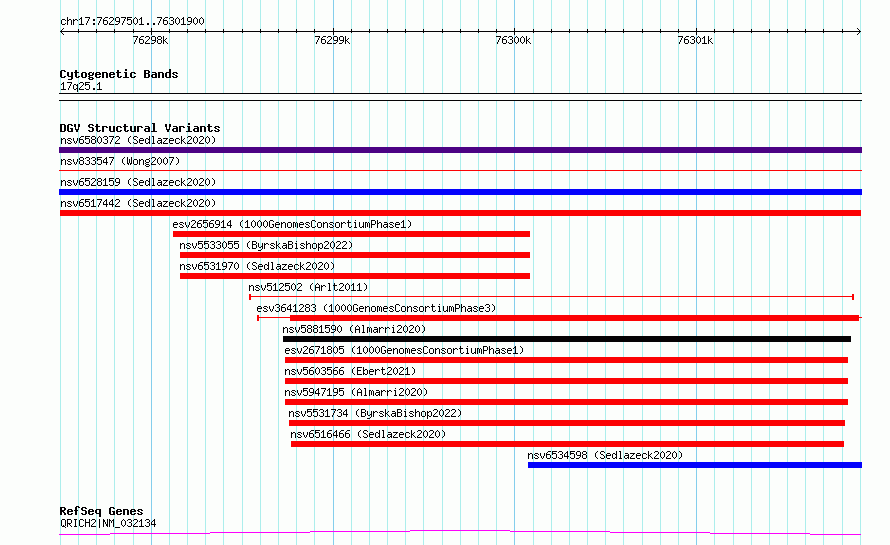Image resolution: width=890 pixels, height=545 pixels.
Task: Select the thin red nsv833547 variant line
Action: click(x=460, y=170)
